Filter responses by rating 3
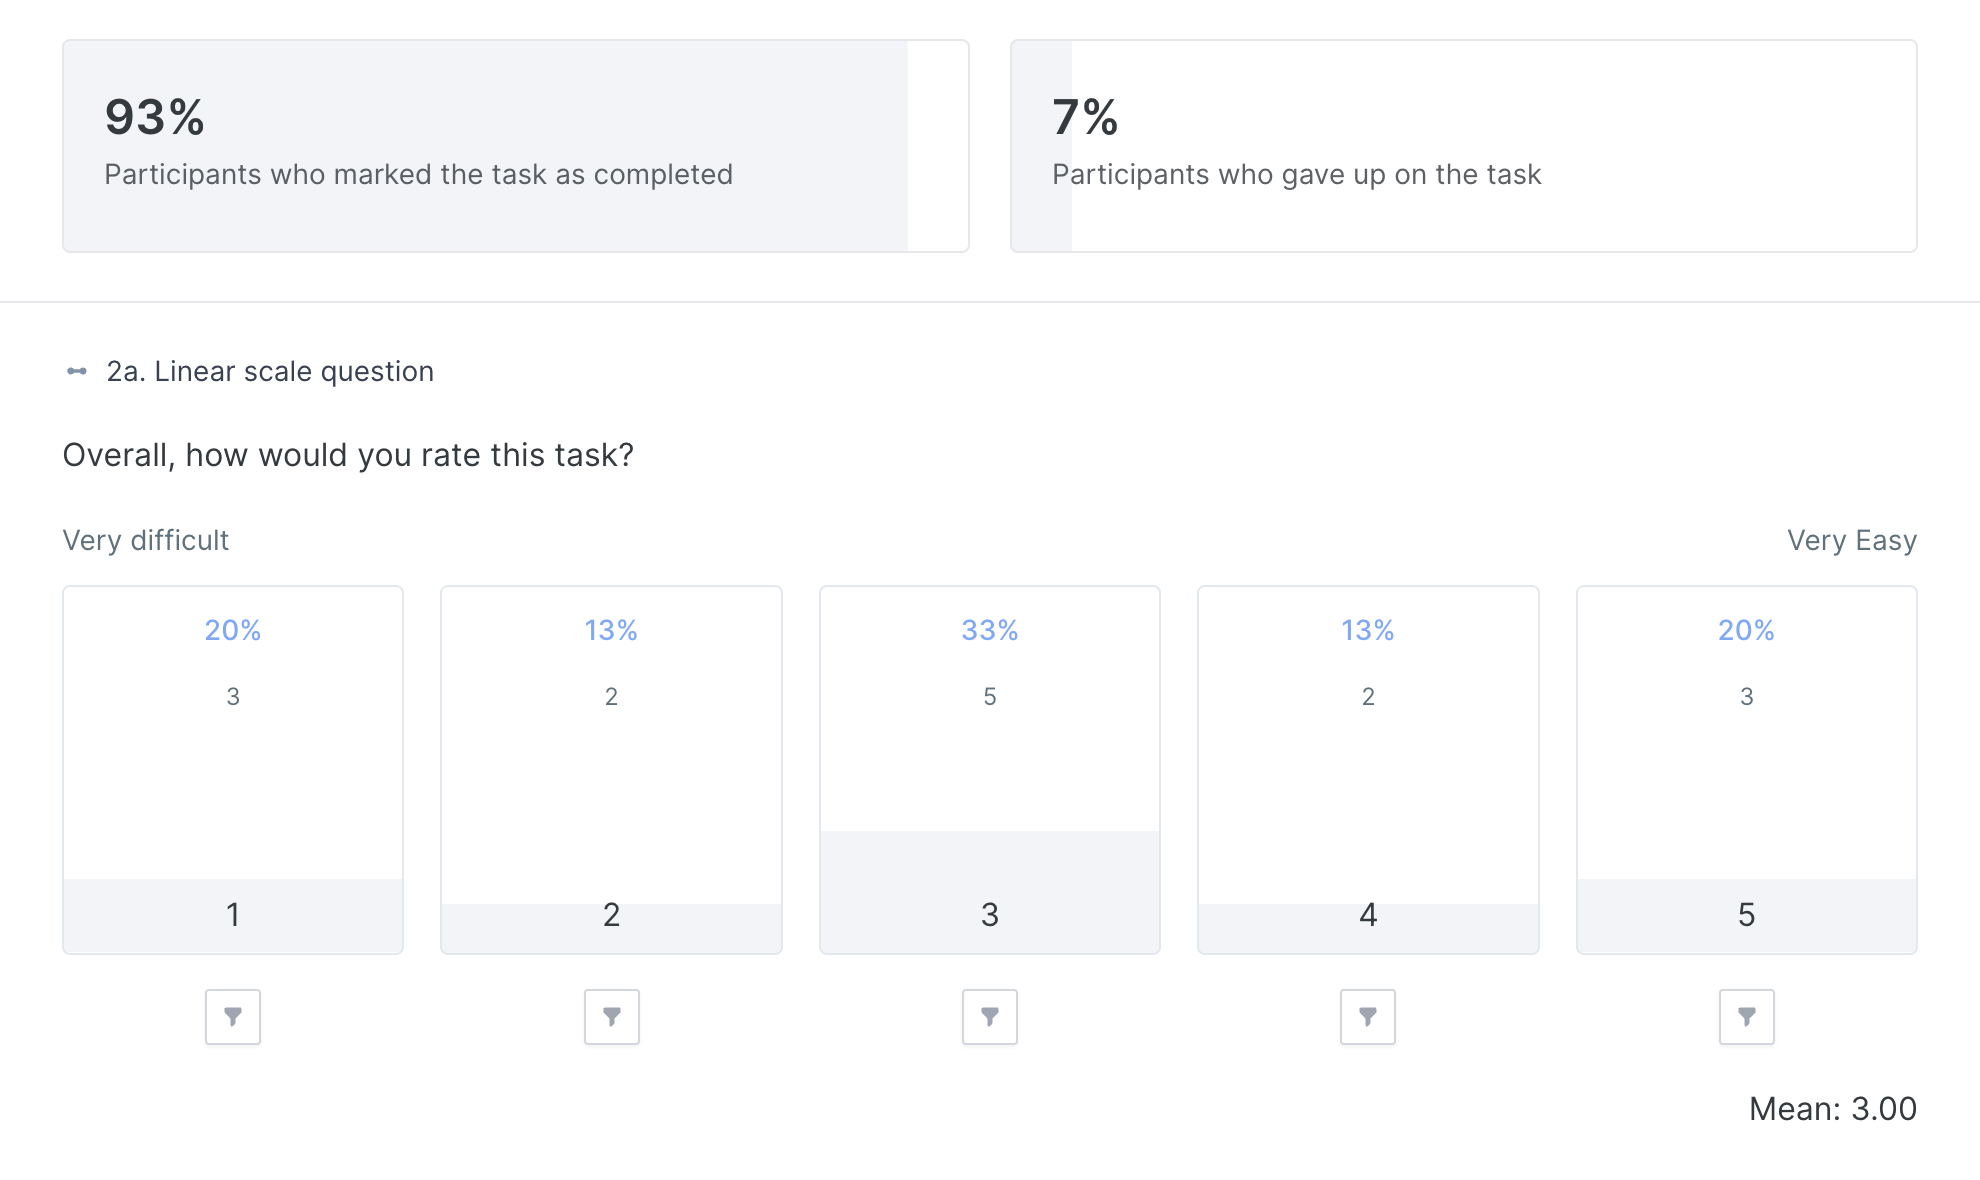 [990, 1017]
